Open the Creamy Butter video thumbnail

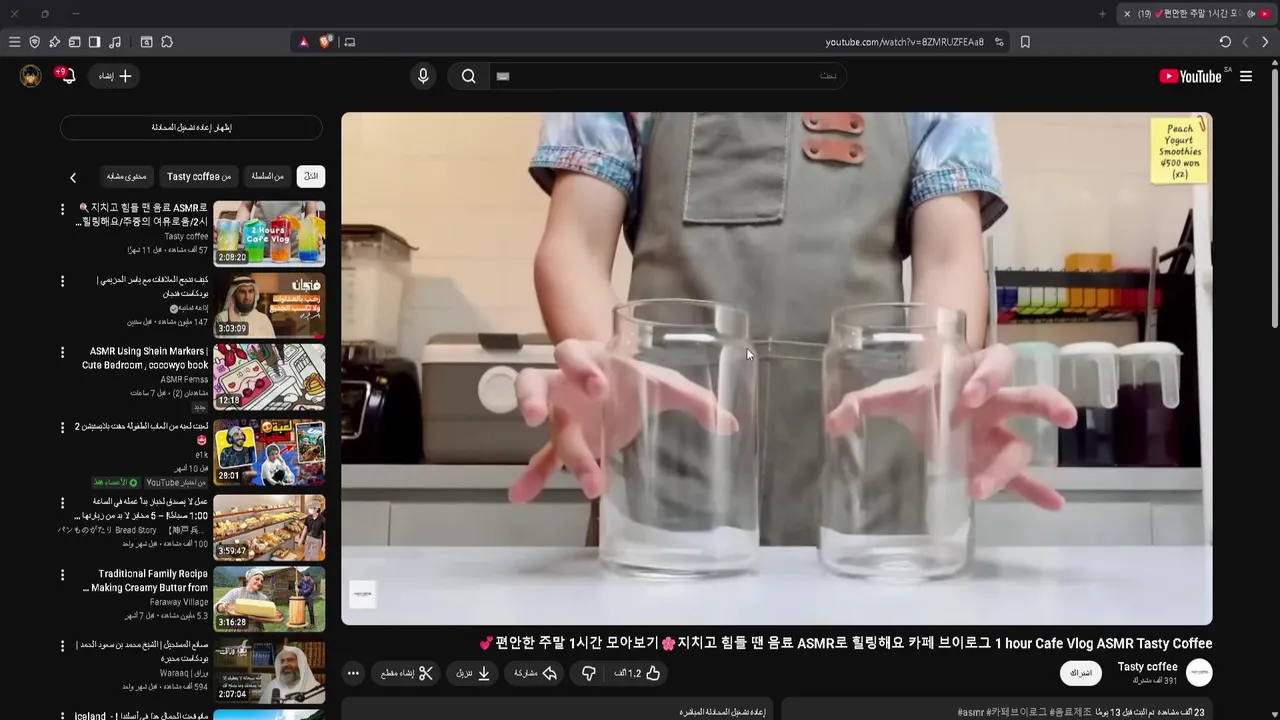[269, 599]
